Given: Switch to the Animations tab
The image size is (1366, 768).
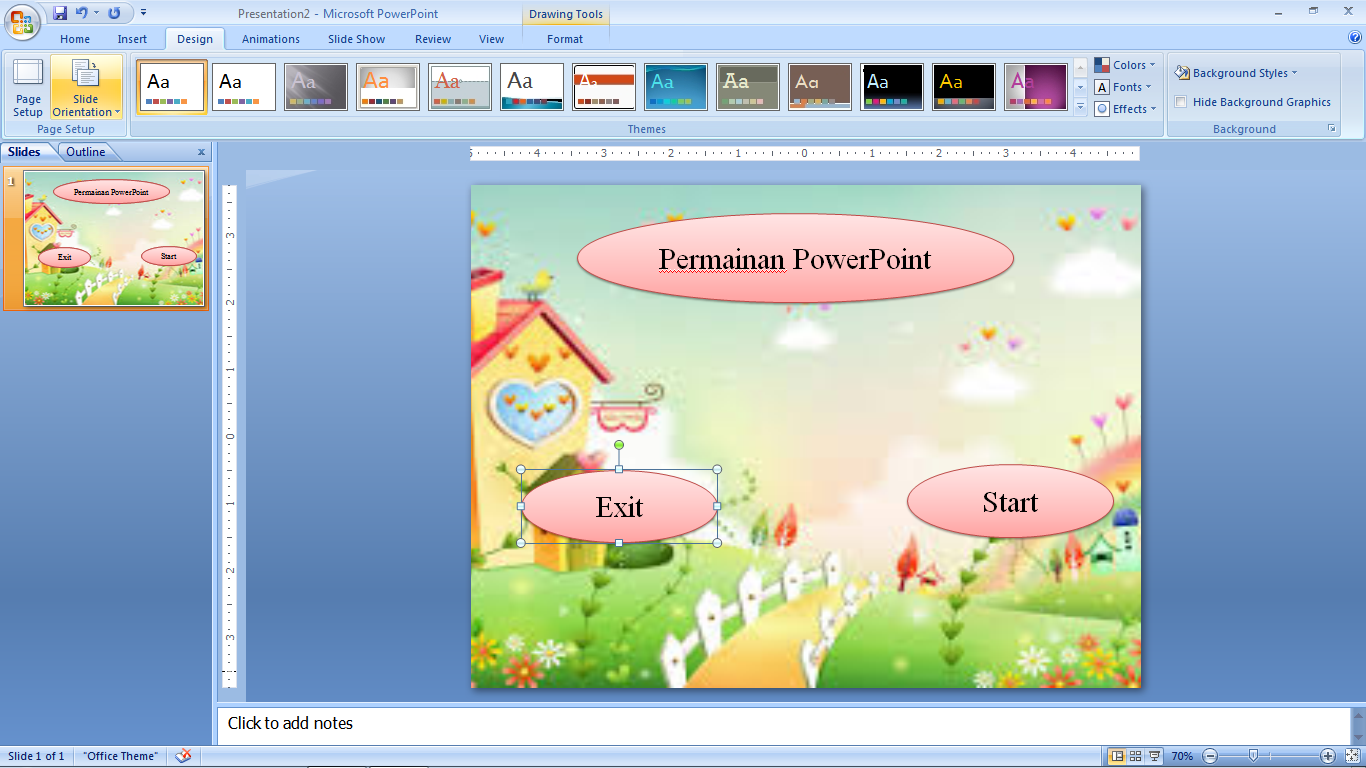Looking at the screenshot, I should coord(270,39).
